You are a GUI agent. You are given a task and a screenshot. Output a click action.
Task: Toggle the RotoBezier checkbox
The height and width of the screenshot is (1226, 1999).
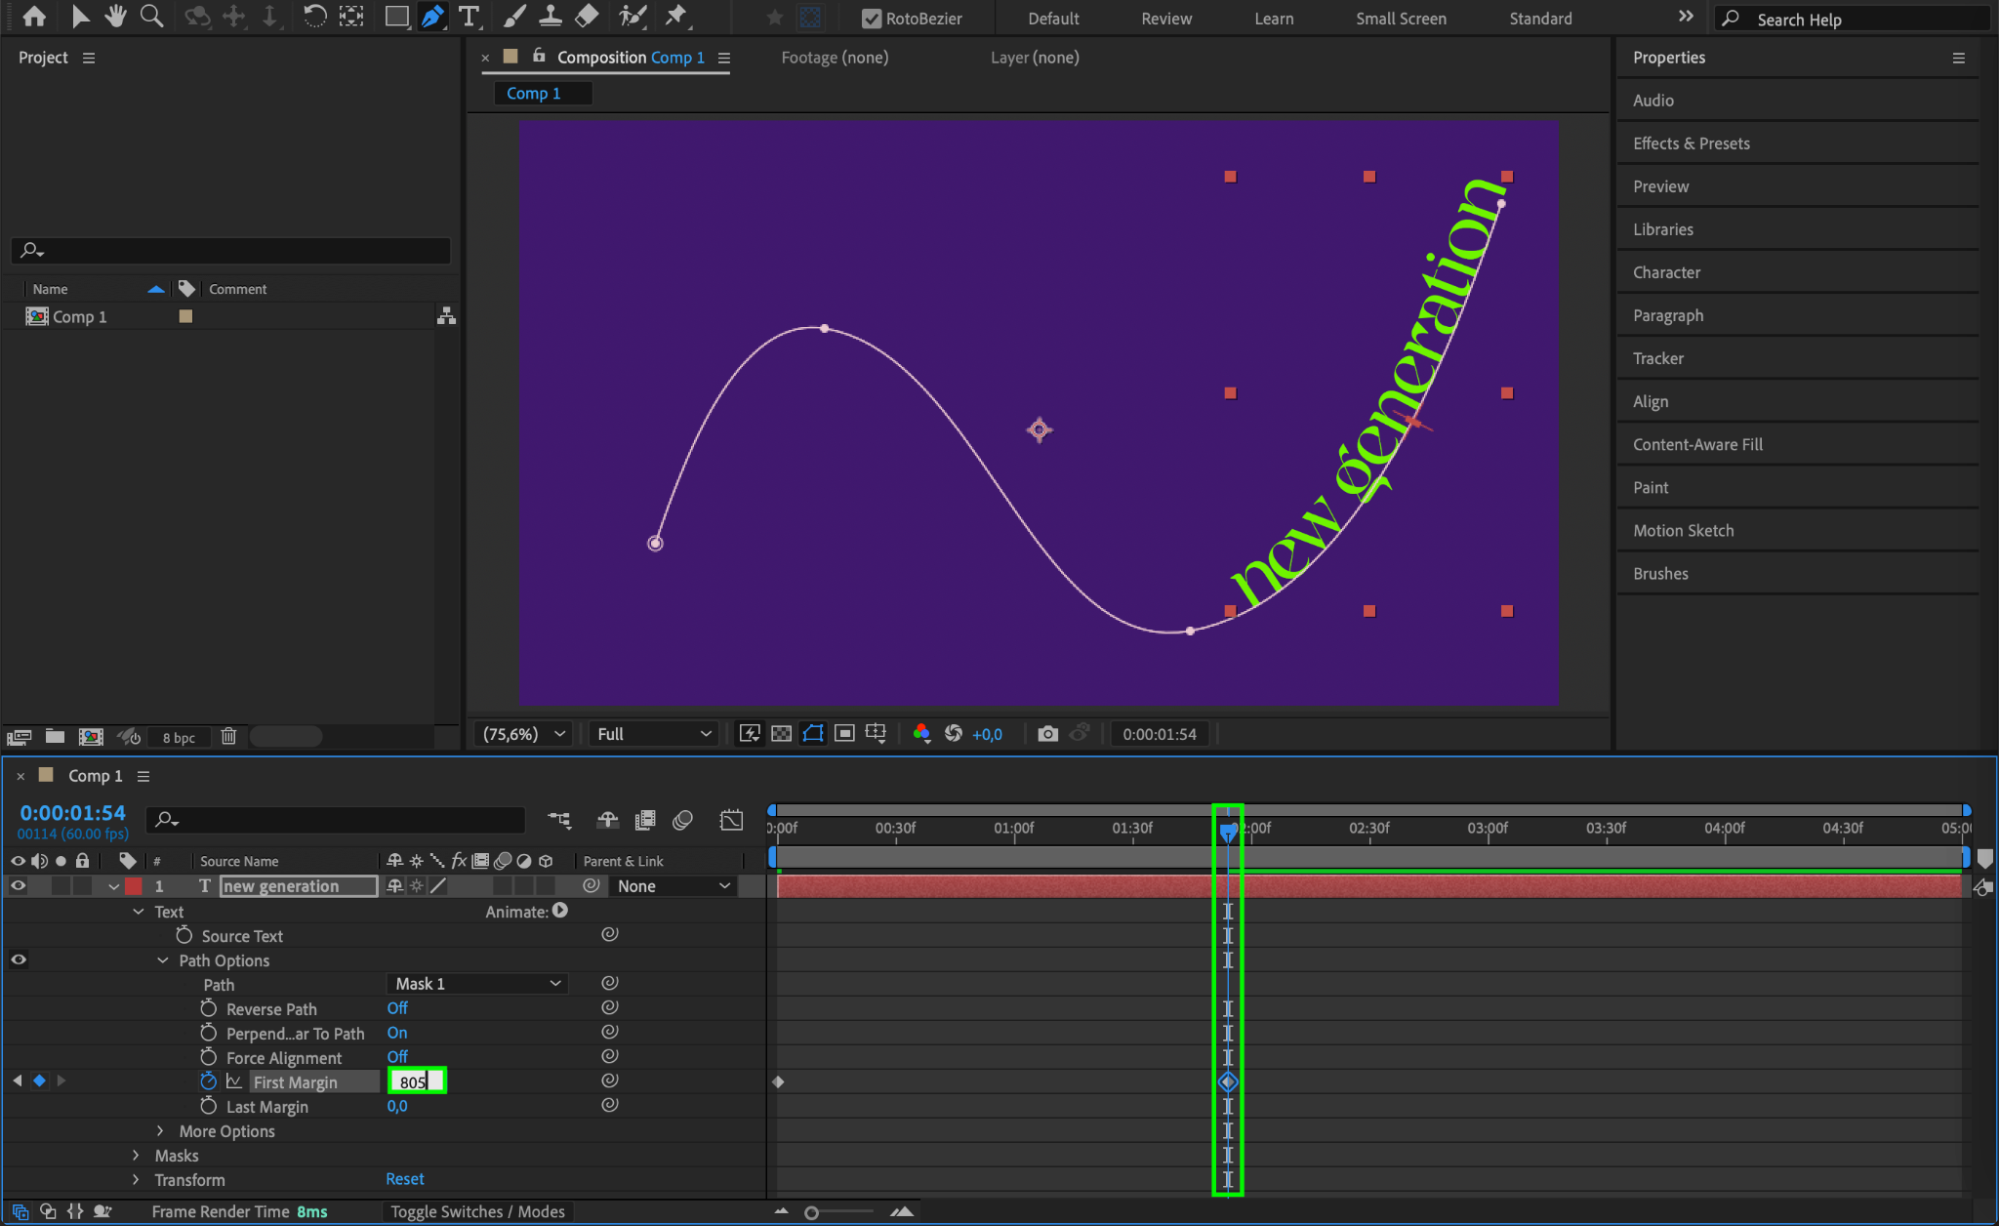[x=871, y=18]
